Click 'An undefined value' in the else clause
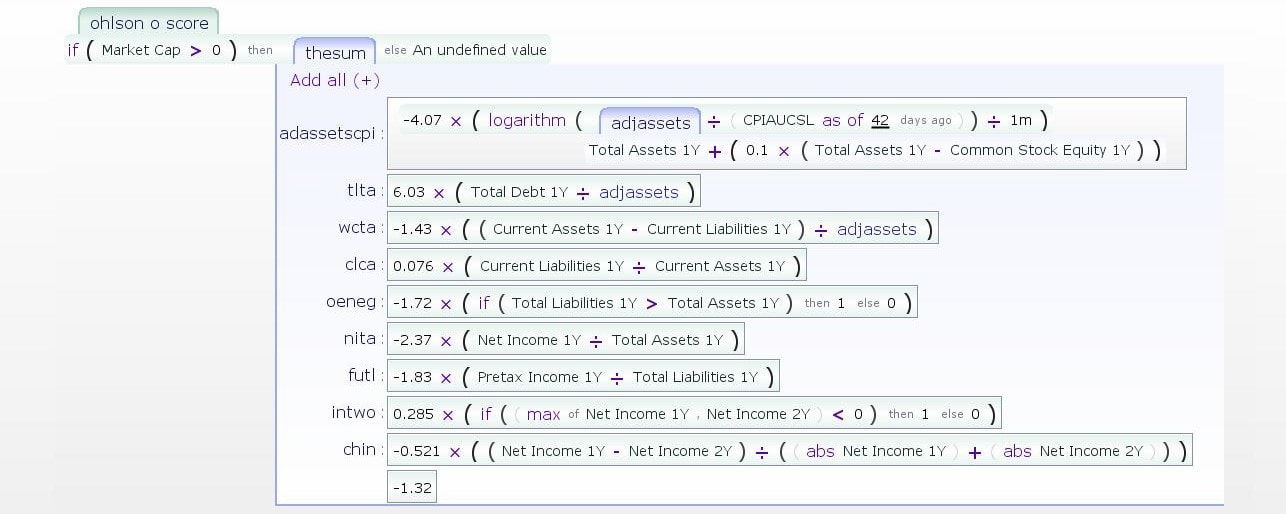This screenshot has width=1286, height=514. [x=480, y=50]
